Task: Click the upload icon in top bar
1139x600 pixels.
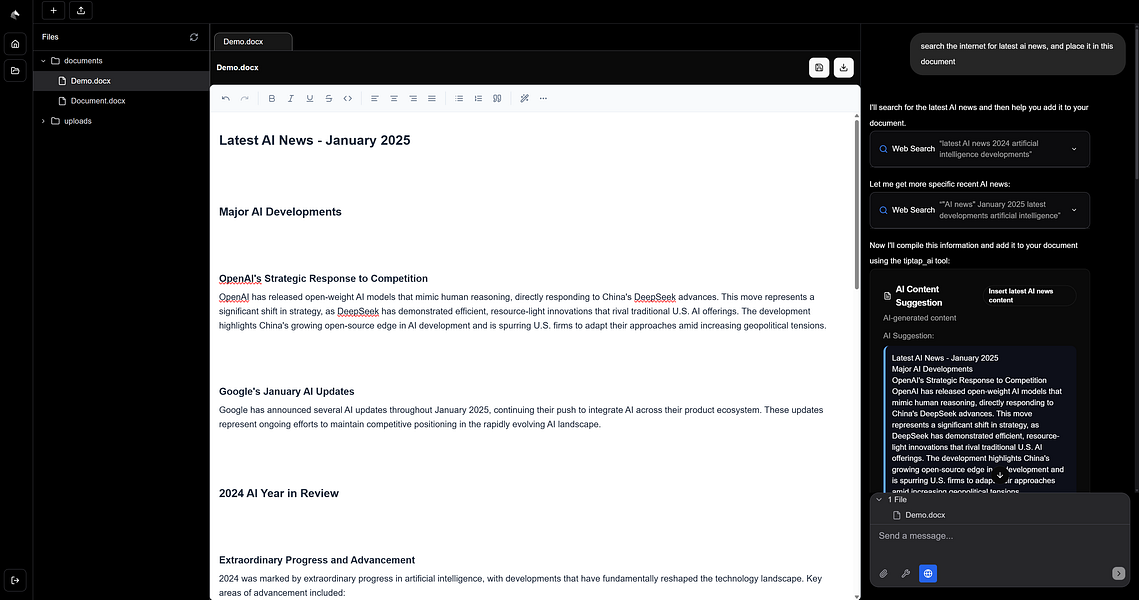Action: tap(81, 10)
